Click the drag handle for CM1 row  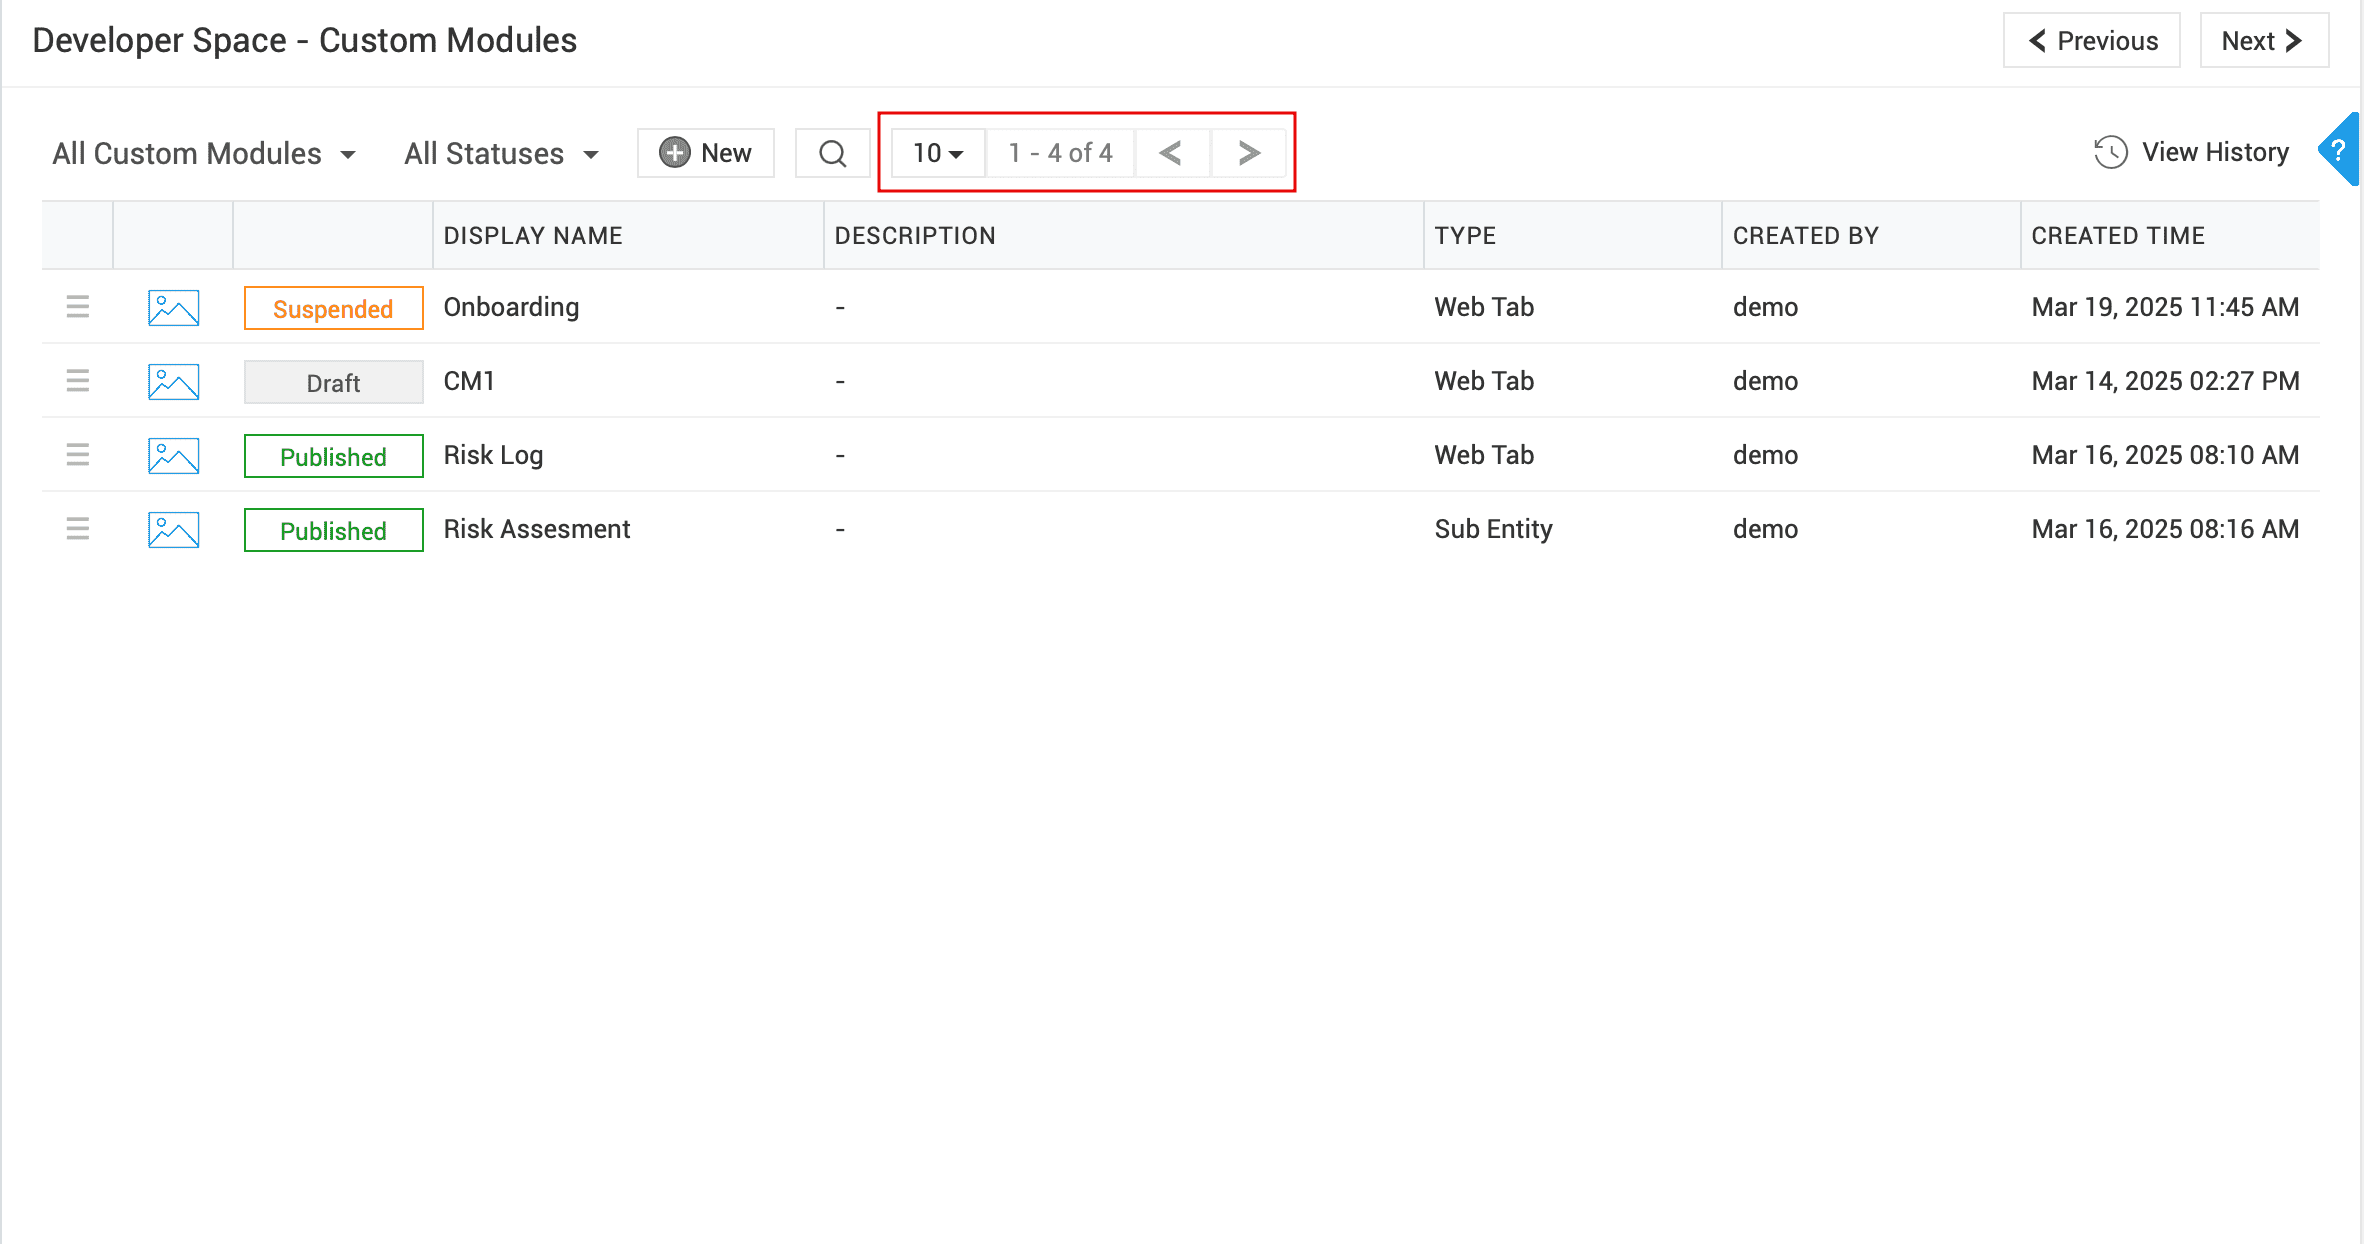[77, 381]
